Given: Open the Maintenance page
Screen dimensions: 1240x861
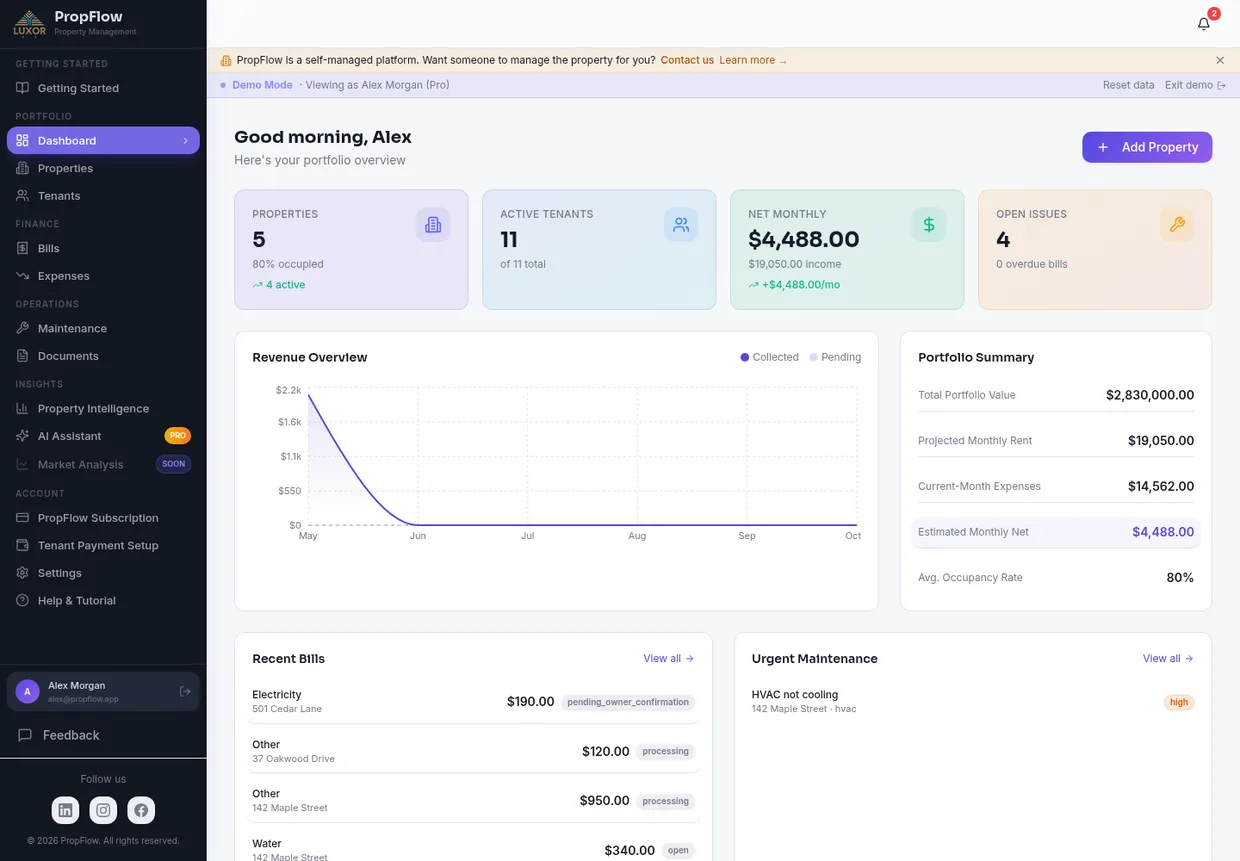Looking at the screenshot, I should pos(103,328).
